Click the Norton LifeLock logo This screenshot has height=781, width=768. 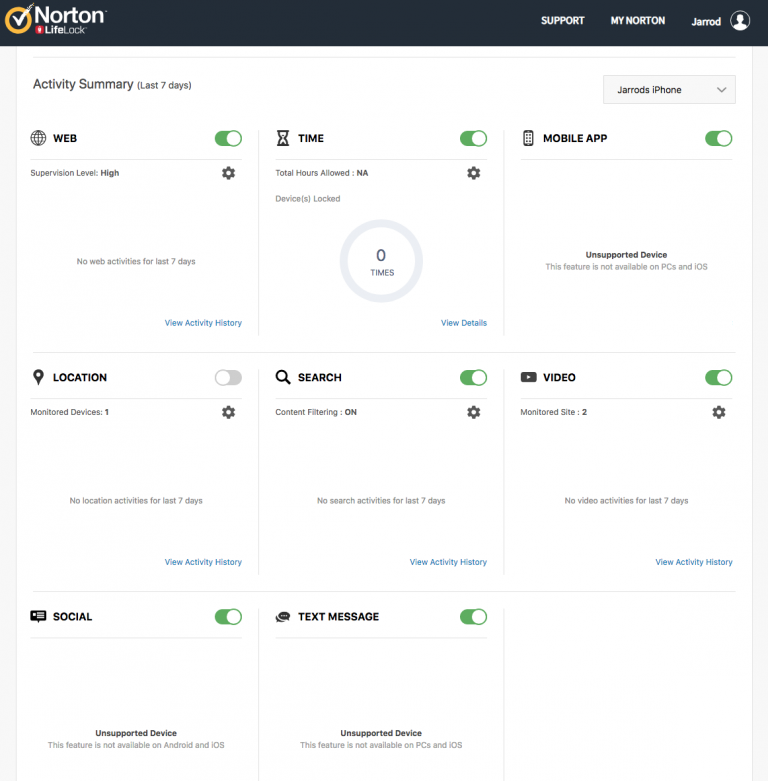[55, 21]
